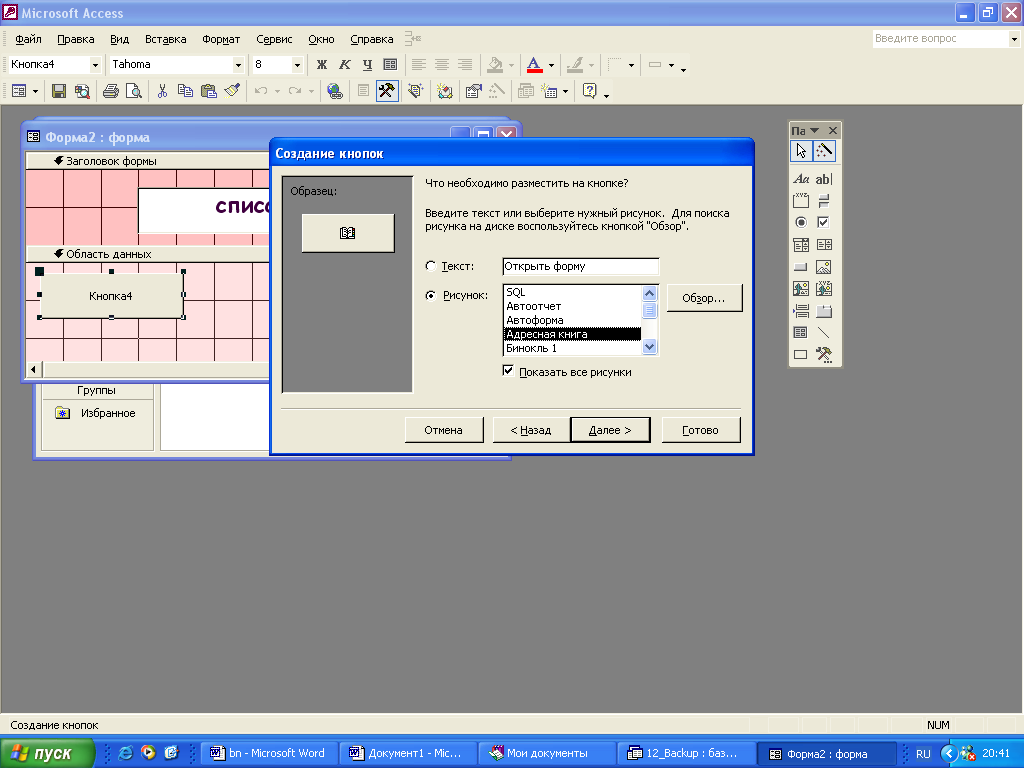Click the picture list scroll down arrow

coord(649,347)
